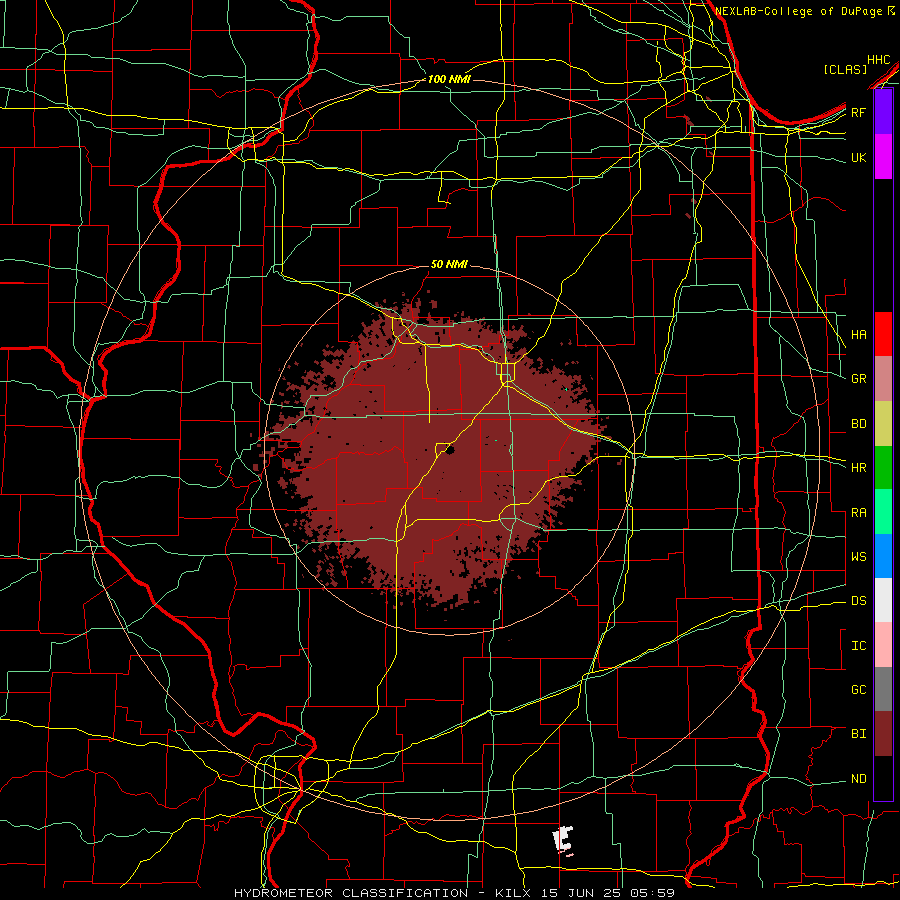
Task: Click the RF legend label
Action: pyautogui.click(x=858, y=112)
